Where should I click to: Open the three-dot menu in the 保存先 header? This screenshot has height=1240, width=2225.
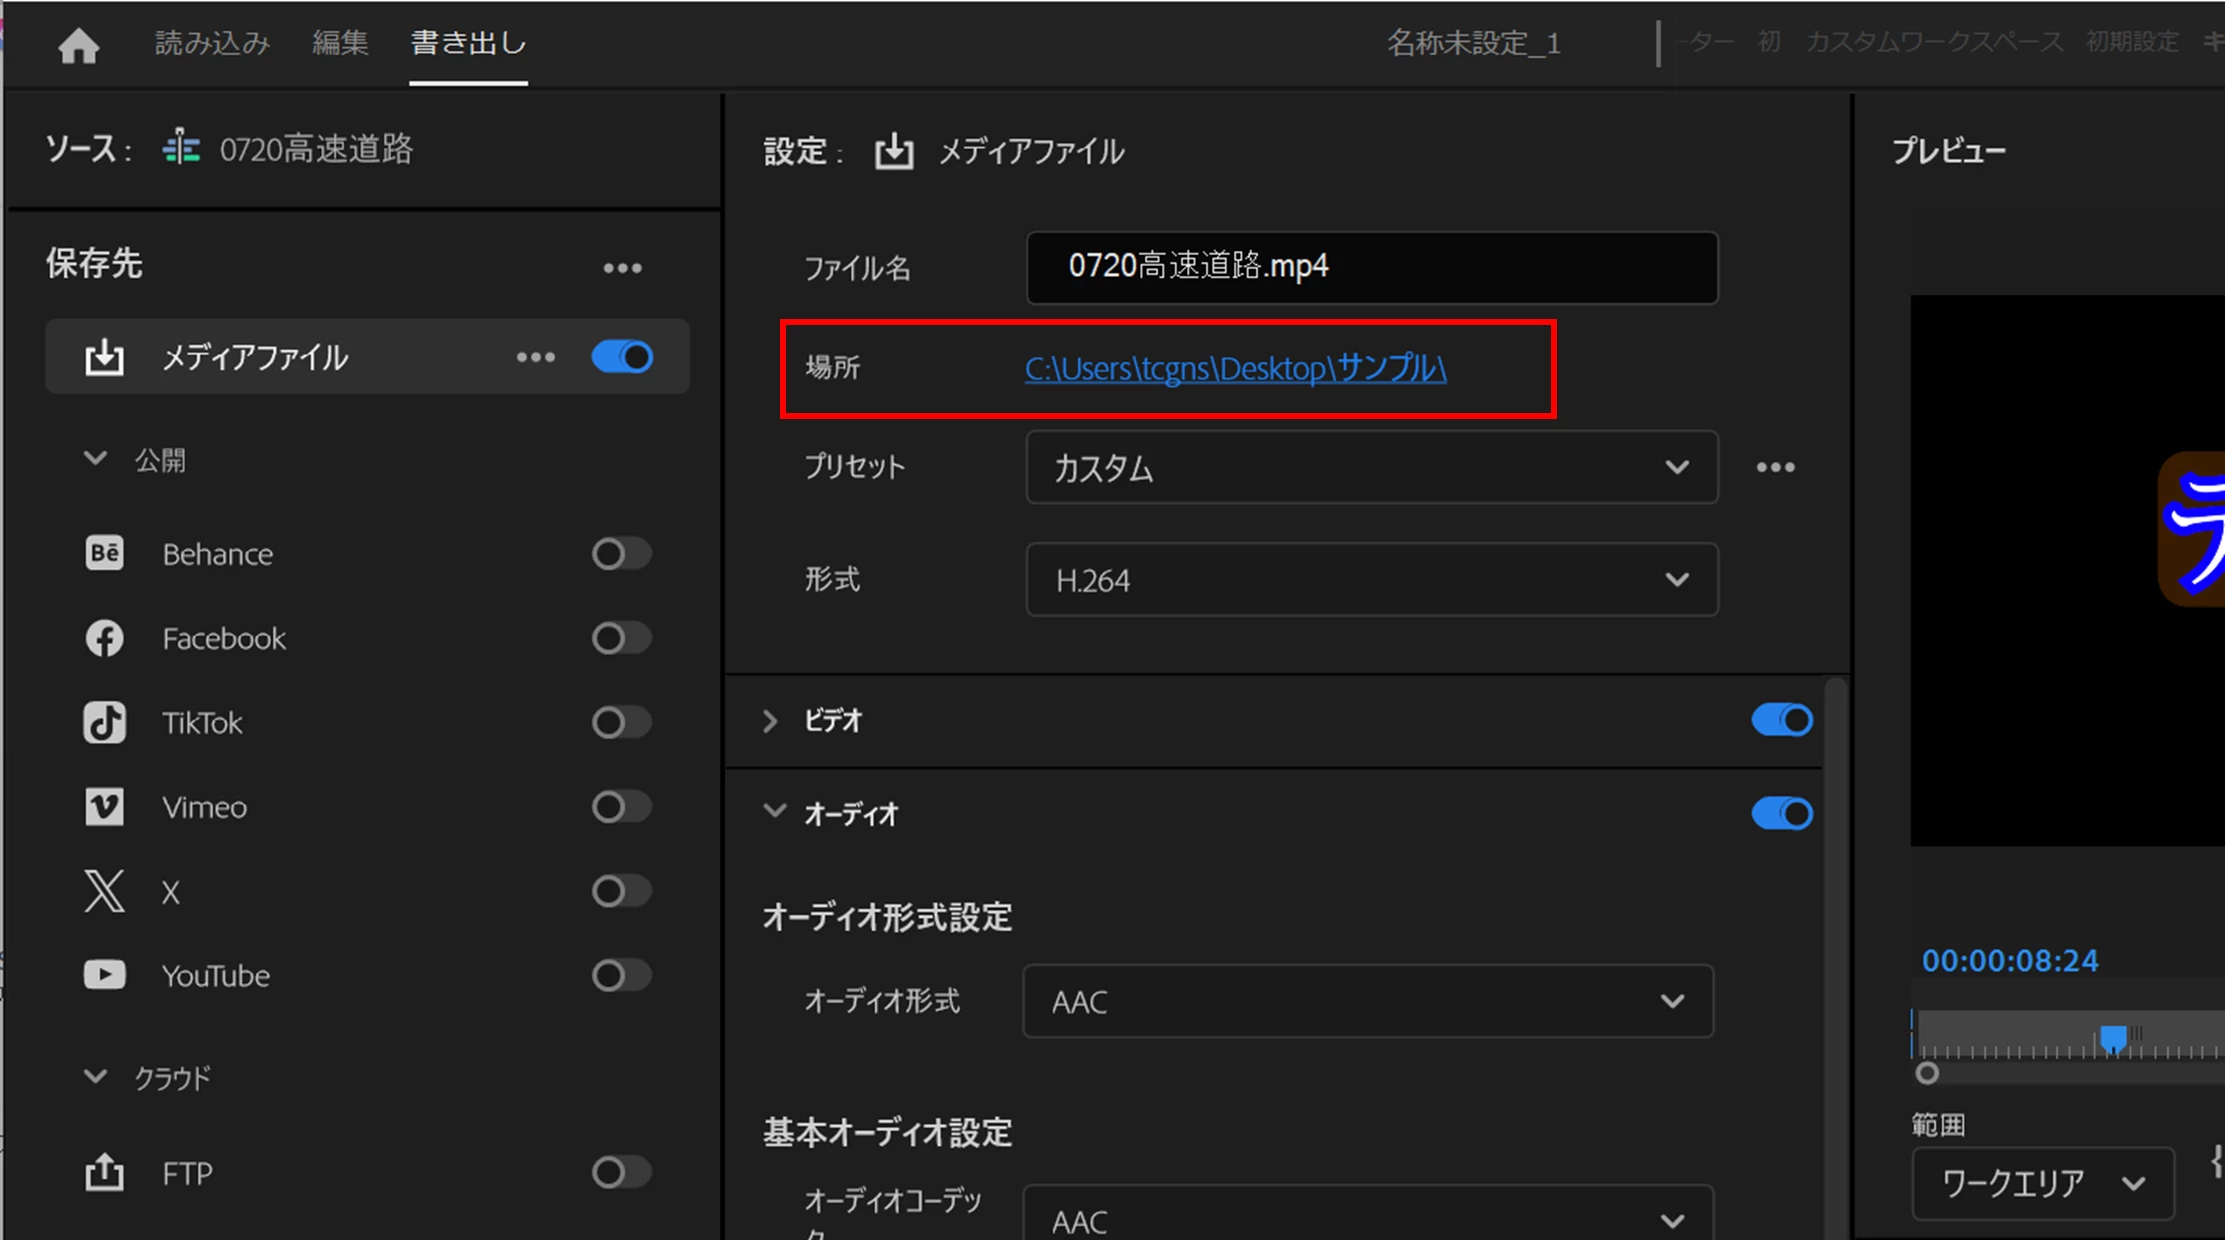tap(622, 268)
